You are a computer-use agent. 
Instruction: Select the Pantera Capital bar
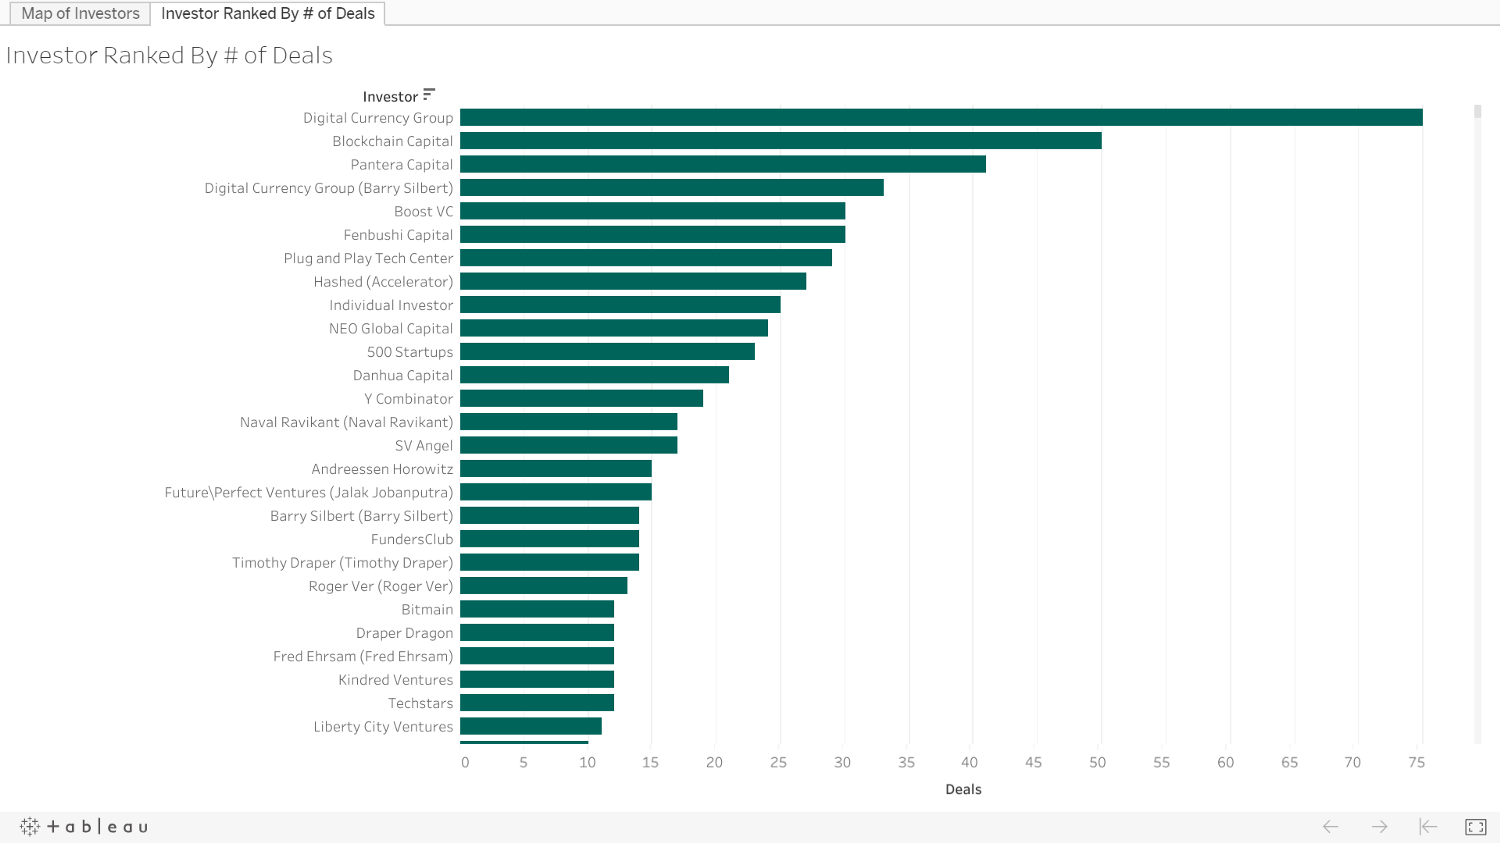coord(723,164)
